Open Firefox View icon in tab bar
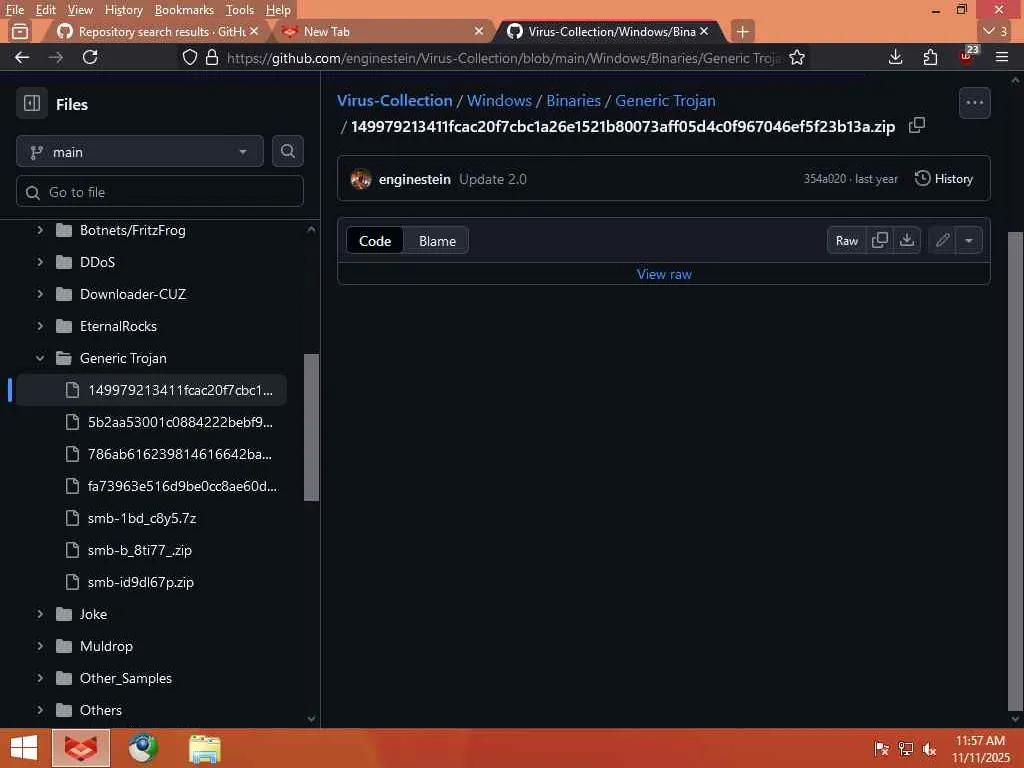This screenshot has width=1024, height=768. (x=20, y=31)
